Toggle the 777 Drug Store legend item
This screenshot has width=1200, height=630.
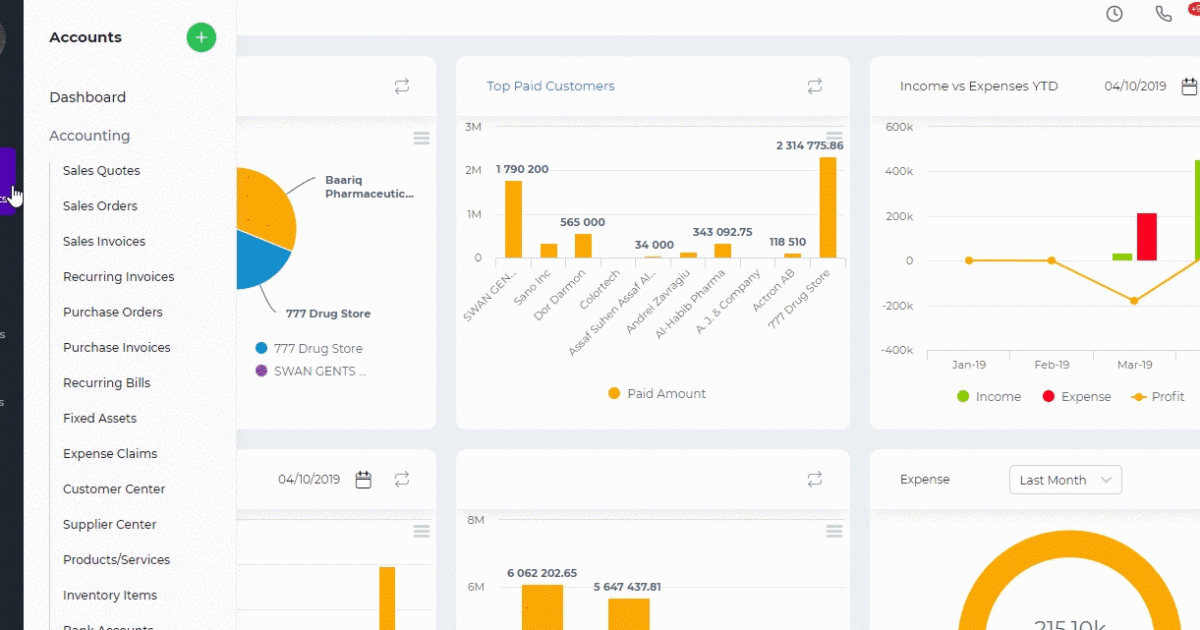pos(309,349)
